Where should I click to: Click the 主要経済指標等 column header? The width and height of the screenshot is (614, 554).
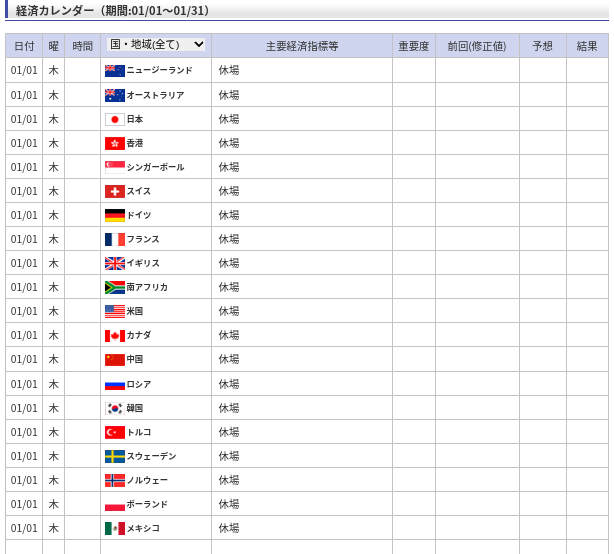tap(301, 46)
